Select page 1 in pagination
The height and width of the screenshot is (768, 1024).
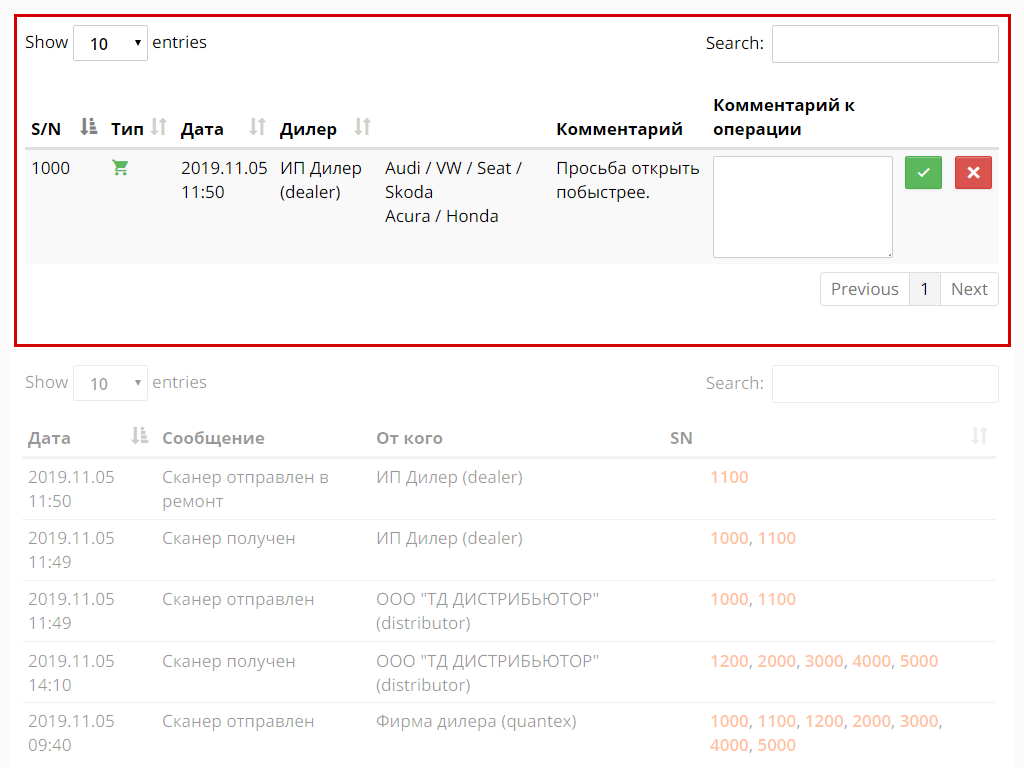[x=924, y=289]
